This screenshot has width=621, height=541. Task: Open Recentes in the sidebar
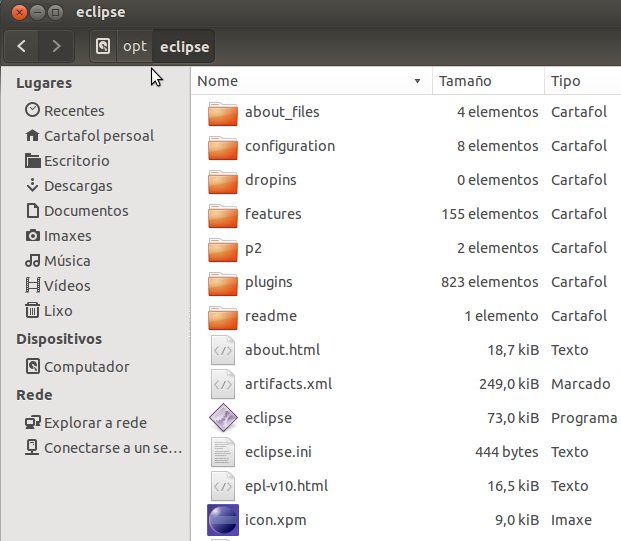click(x=74, y=110)
